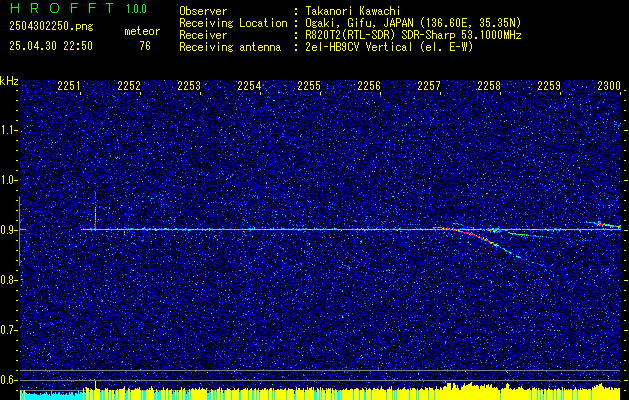This screenshot has height=400, width=629.
Task: Click the 2258 time marker
Action: (489, 86)
